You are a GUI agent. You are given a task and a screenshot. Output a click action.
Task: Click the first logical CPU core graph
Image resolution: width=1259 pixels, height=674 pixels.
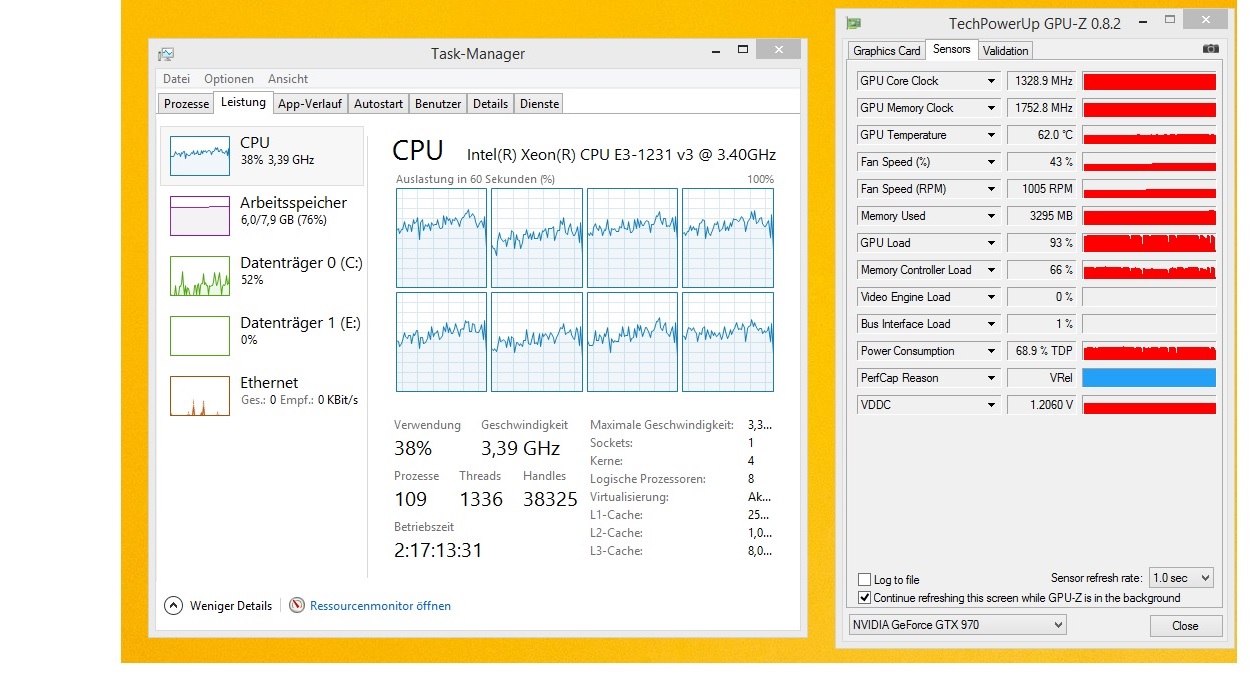[441, 238]
